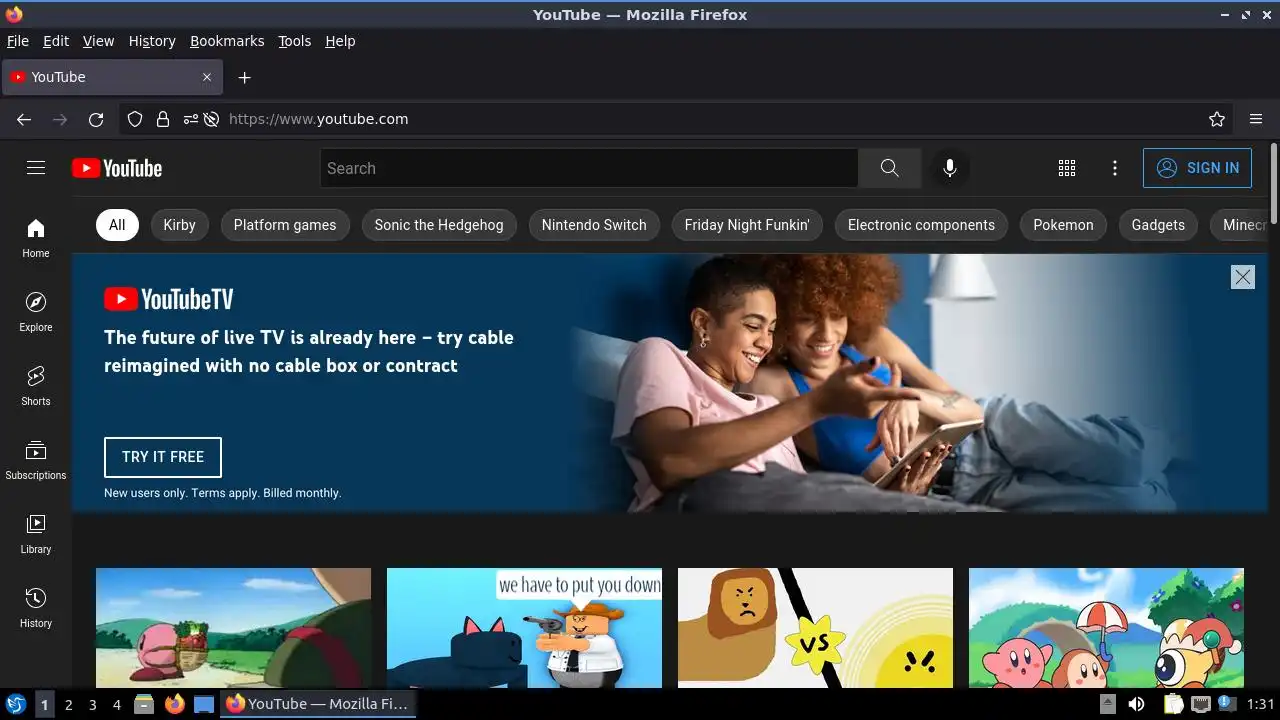
Task: Open the File menu
Action: tap(17, 41)
